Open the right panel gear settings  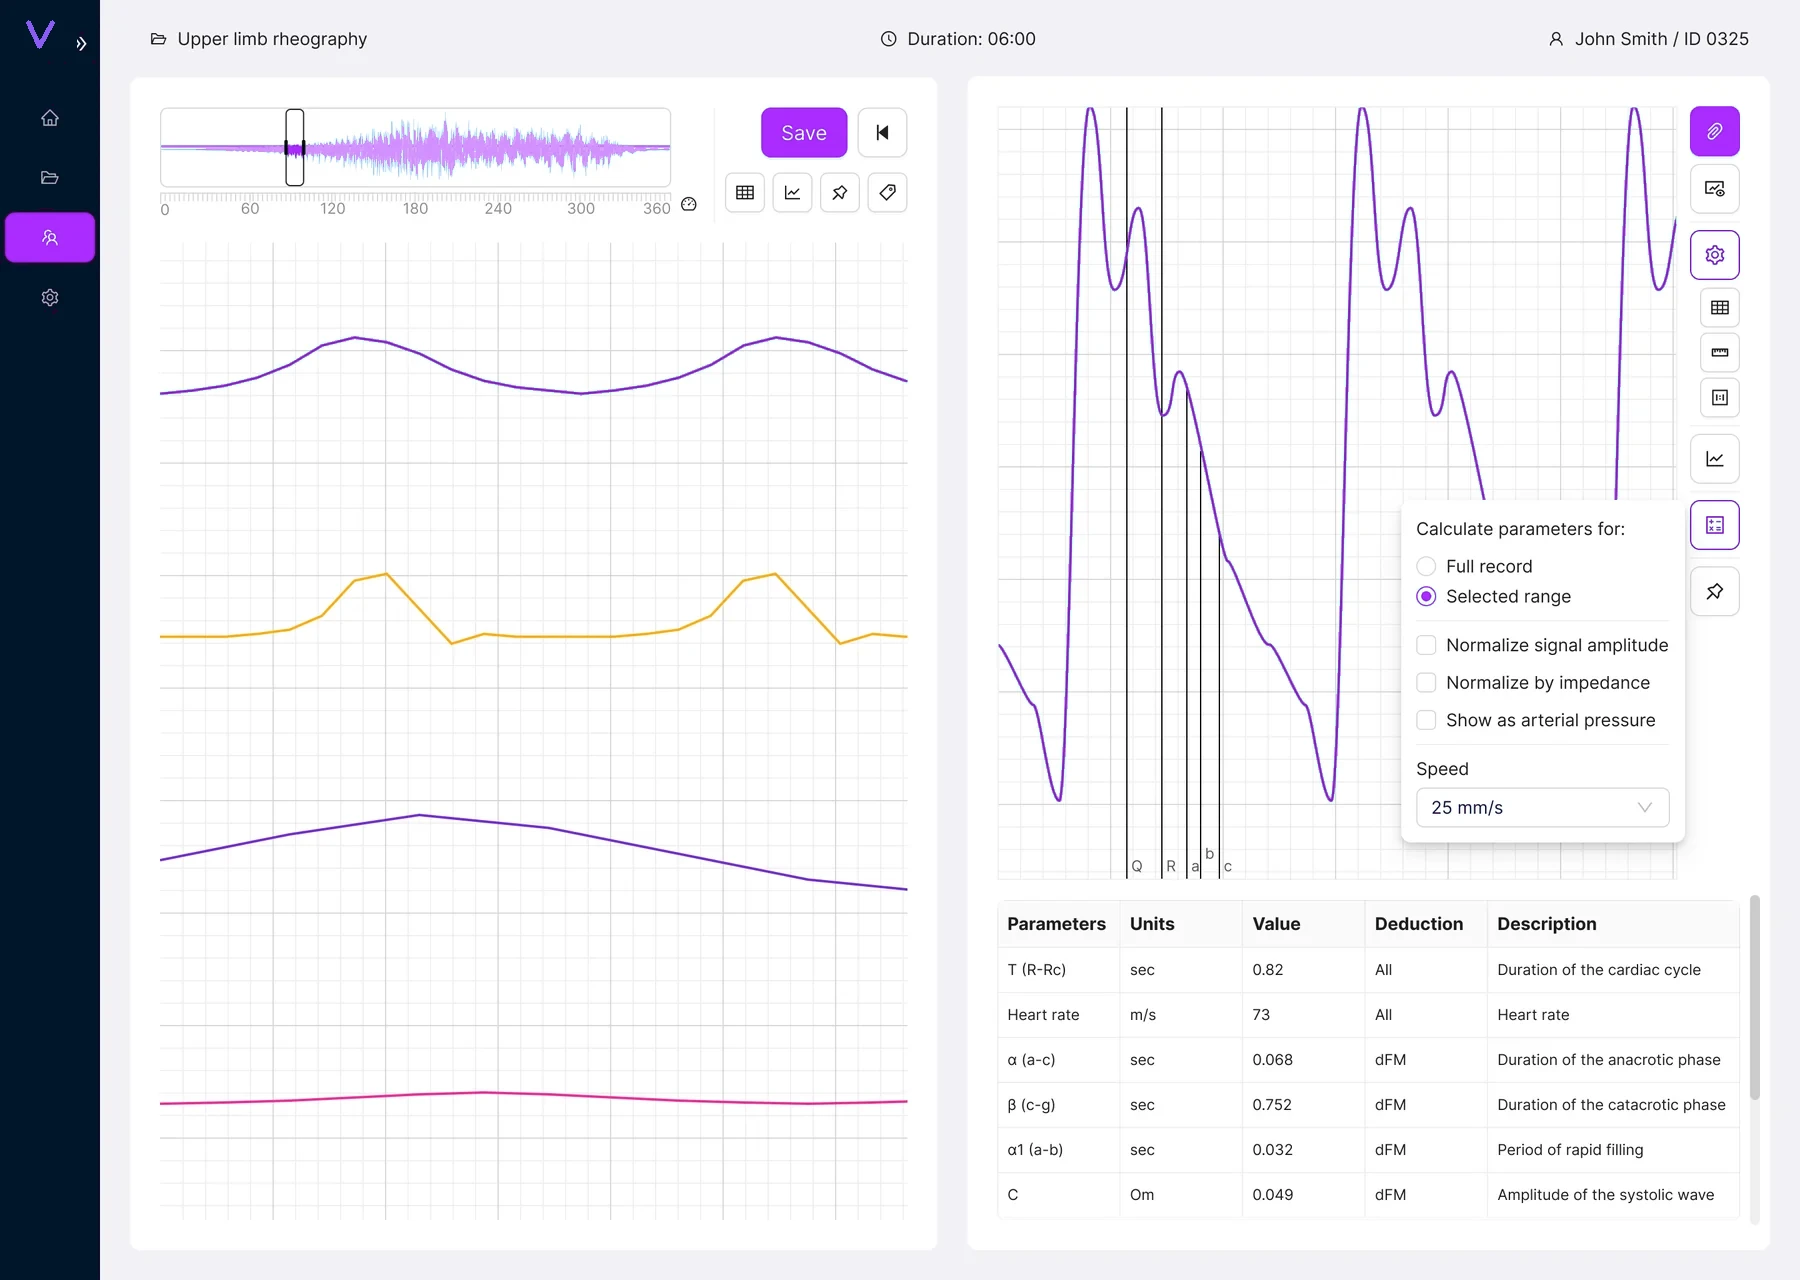(1715, 255)
